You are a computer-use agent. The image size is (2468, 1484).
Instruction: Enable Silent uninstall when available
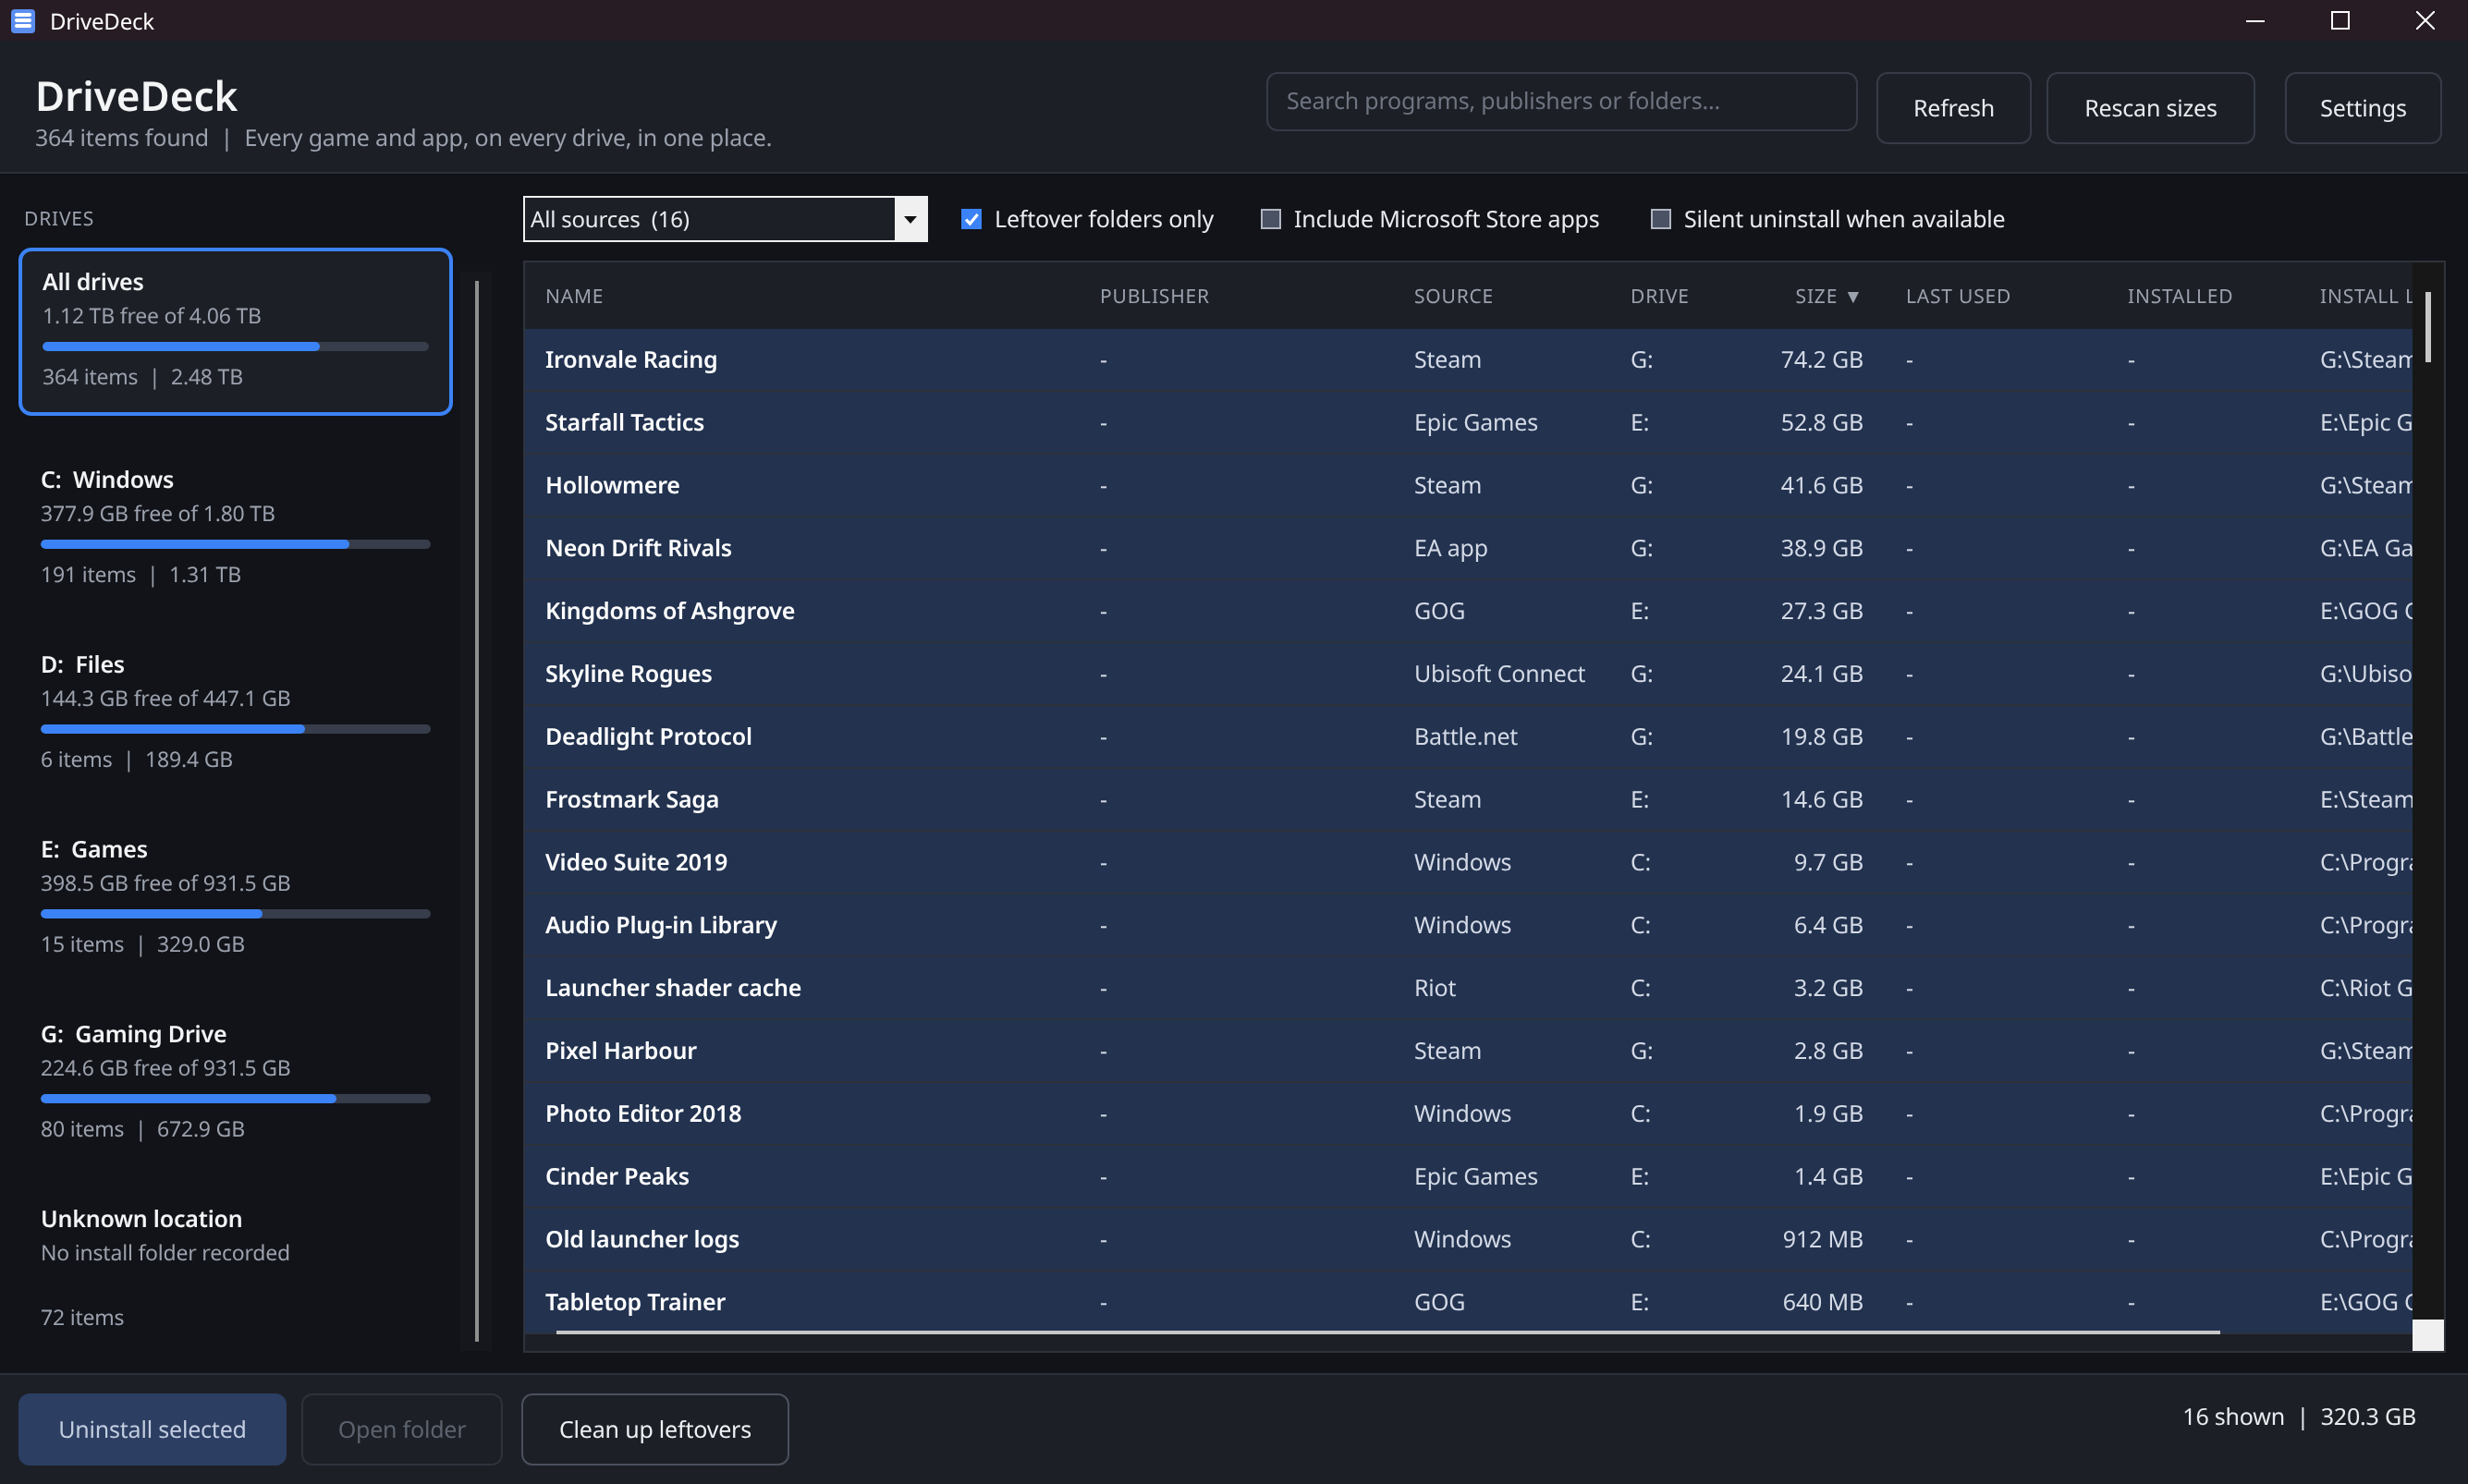pyautogui.click(x=1660, y=219)
